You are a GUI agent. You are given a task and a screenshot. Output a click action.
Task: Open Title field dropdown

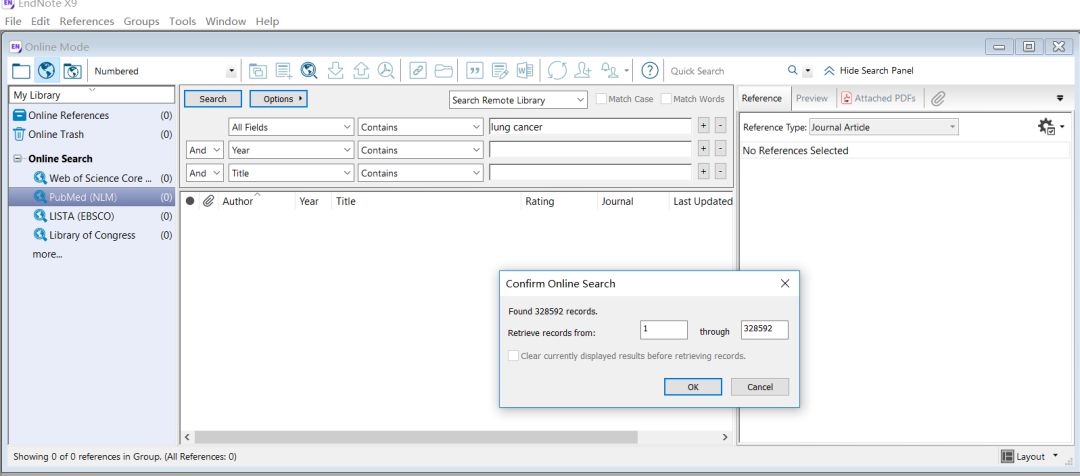point(291,173)
